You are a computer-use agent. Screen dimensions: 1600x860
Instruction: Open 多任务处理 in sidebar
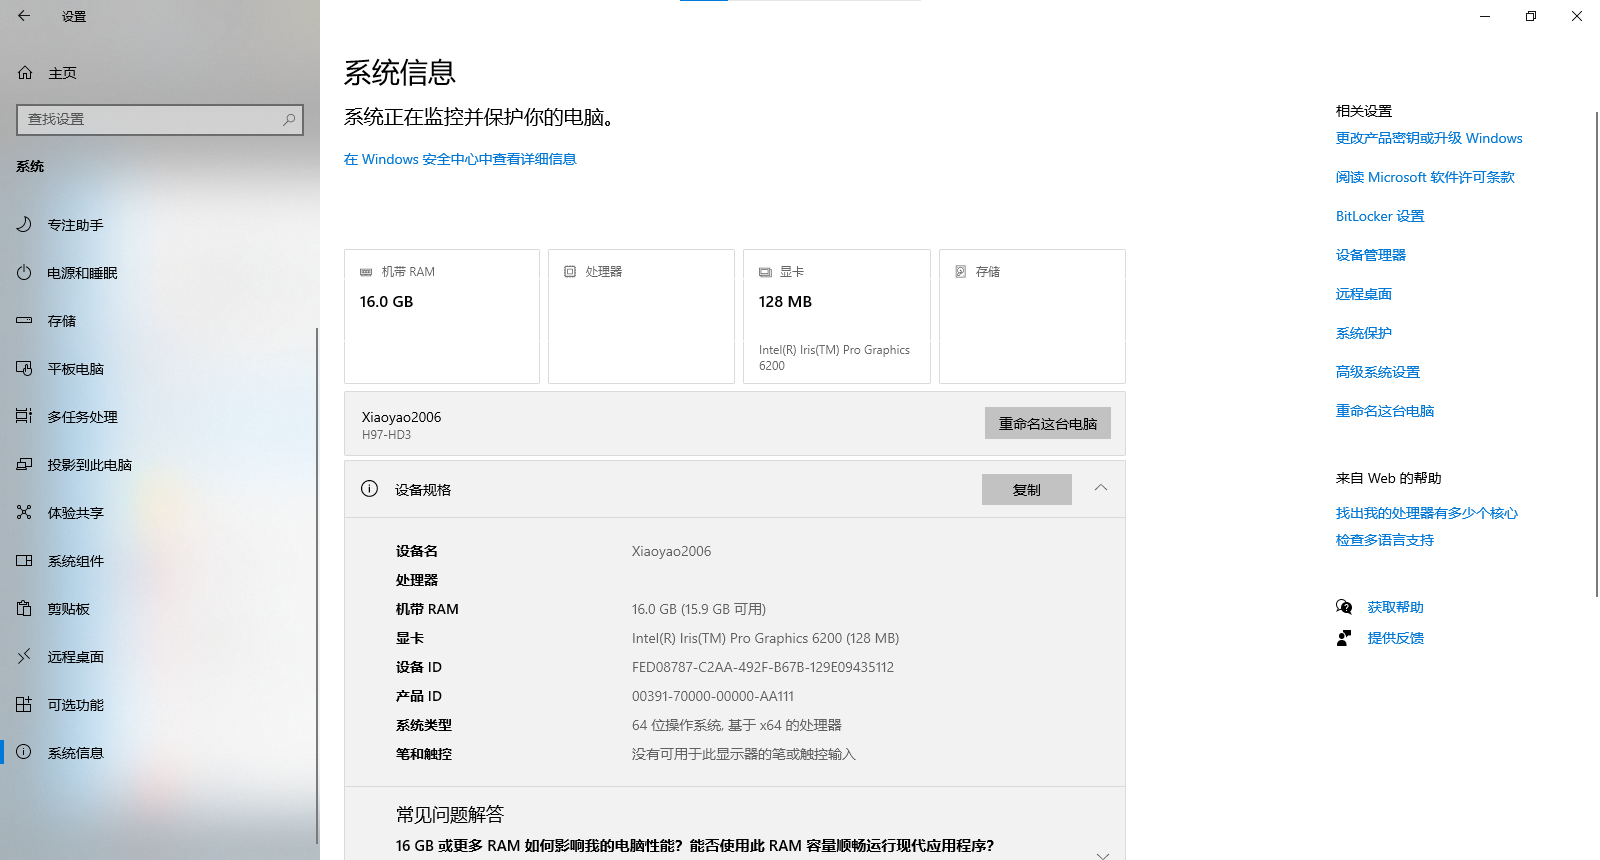160,417
